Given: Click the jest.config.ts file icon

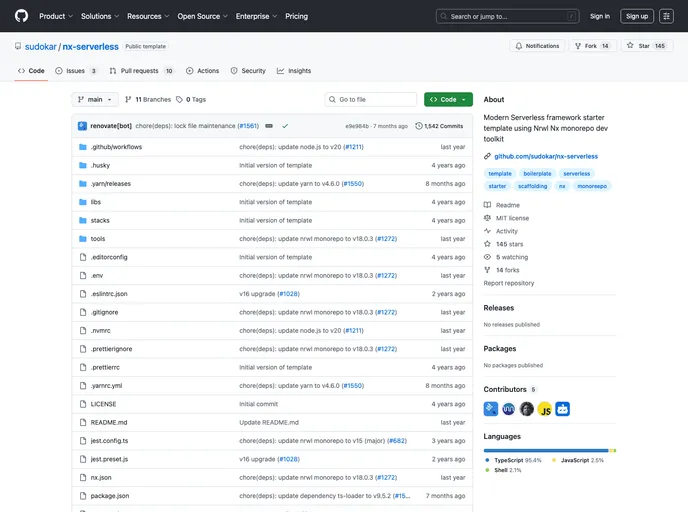Looking at the screenshot, I should pos(82,441).
